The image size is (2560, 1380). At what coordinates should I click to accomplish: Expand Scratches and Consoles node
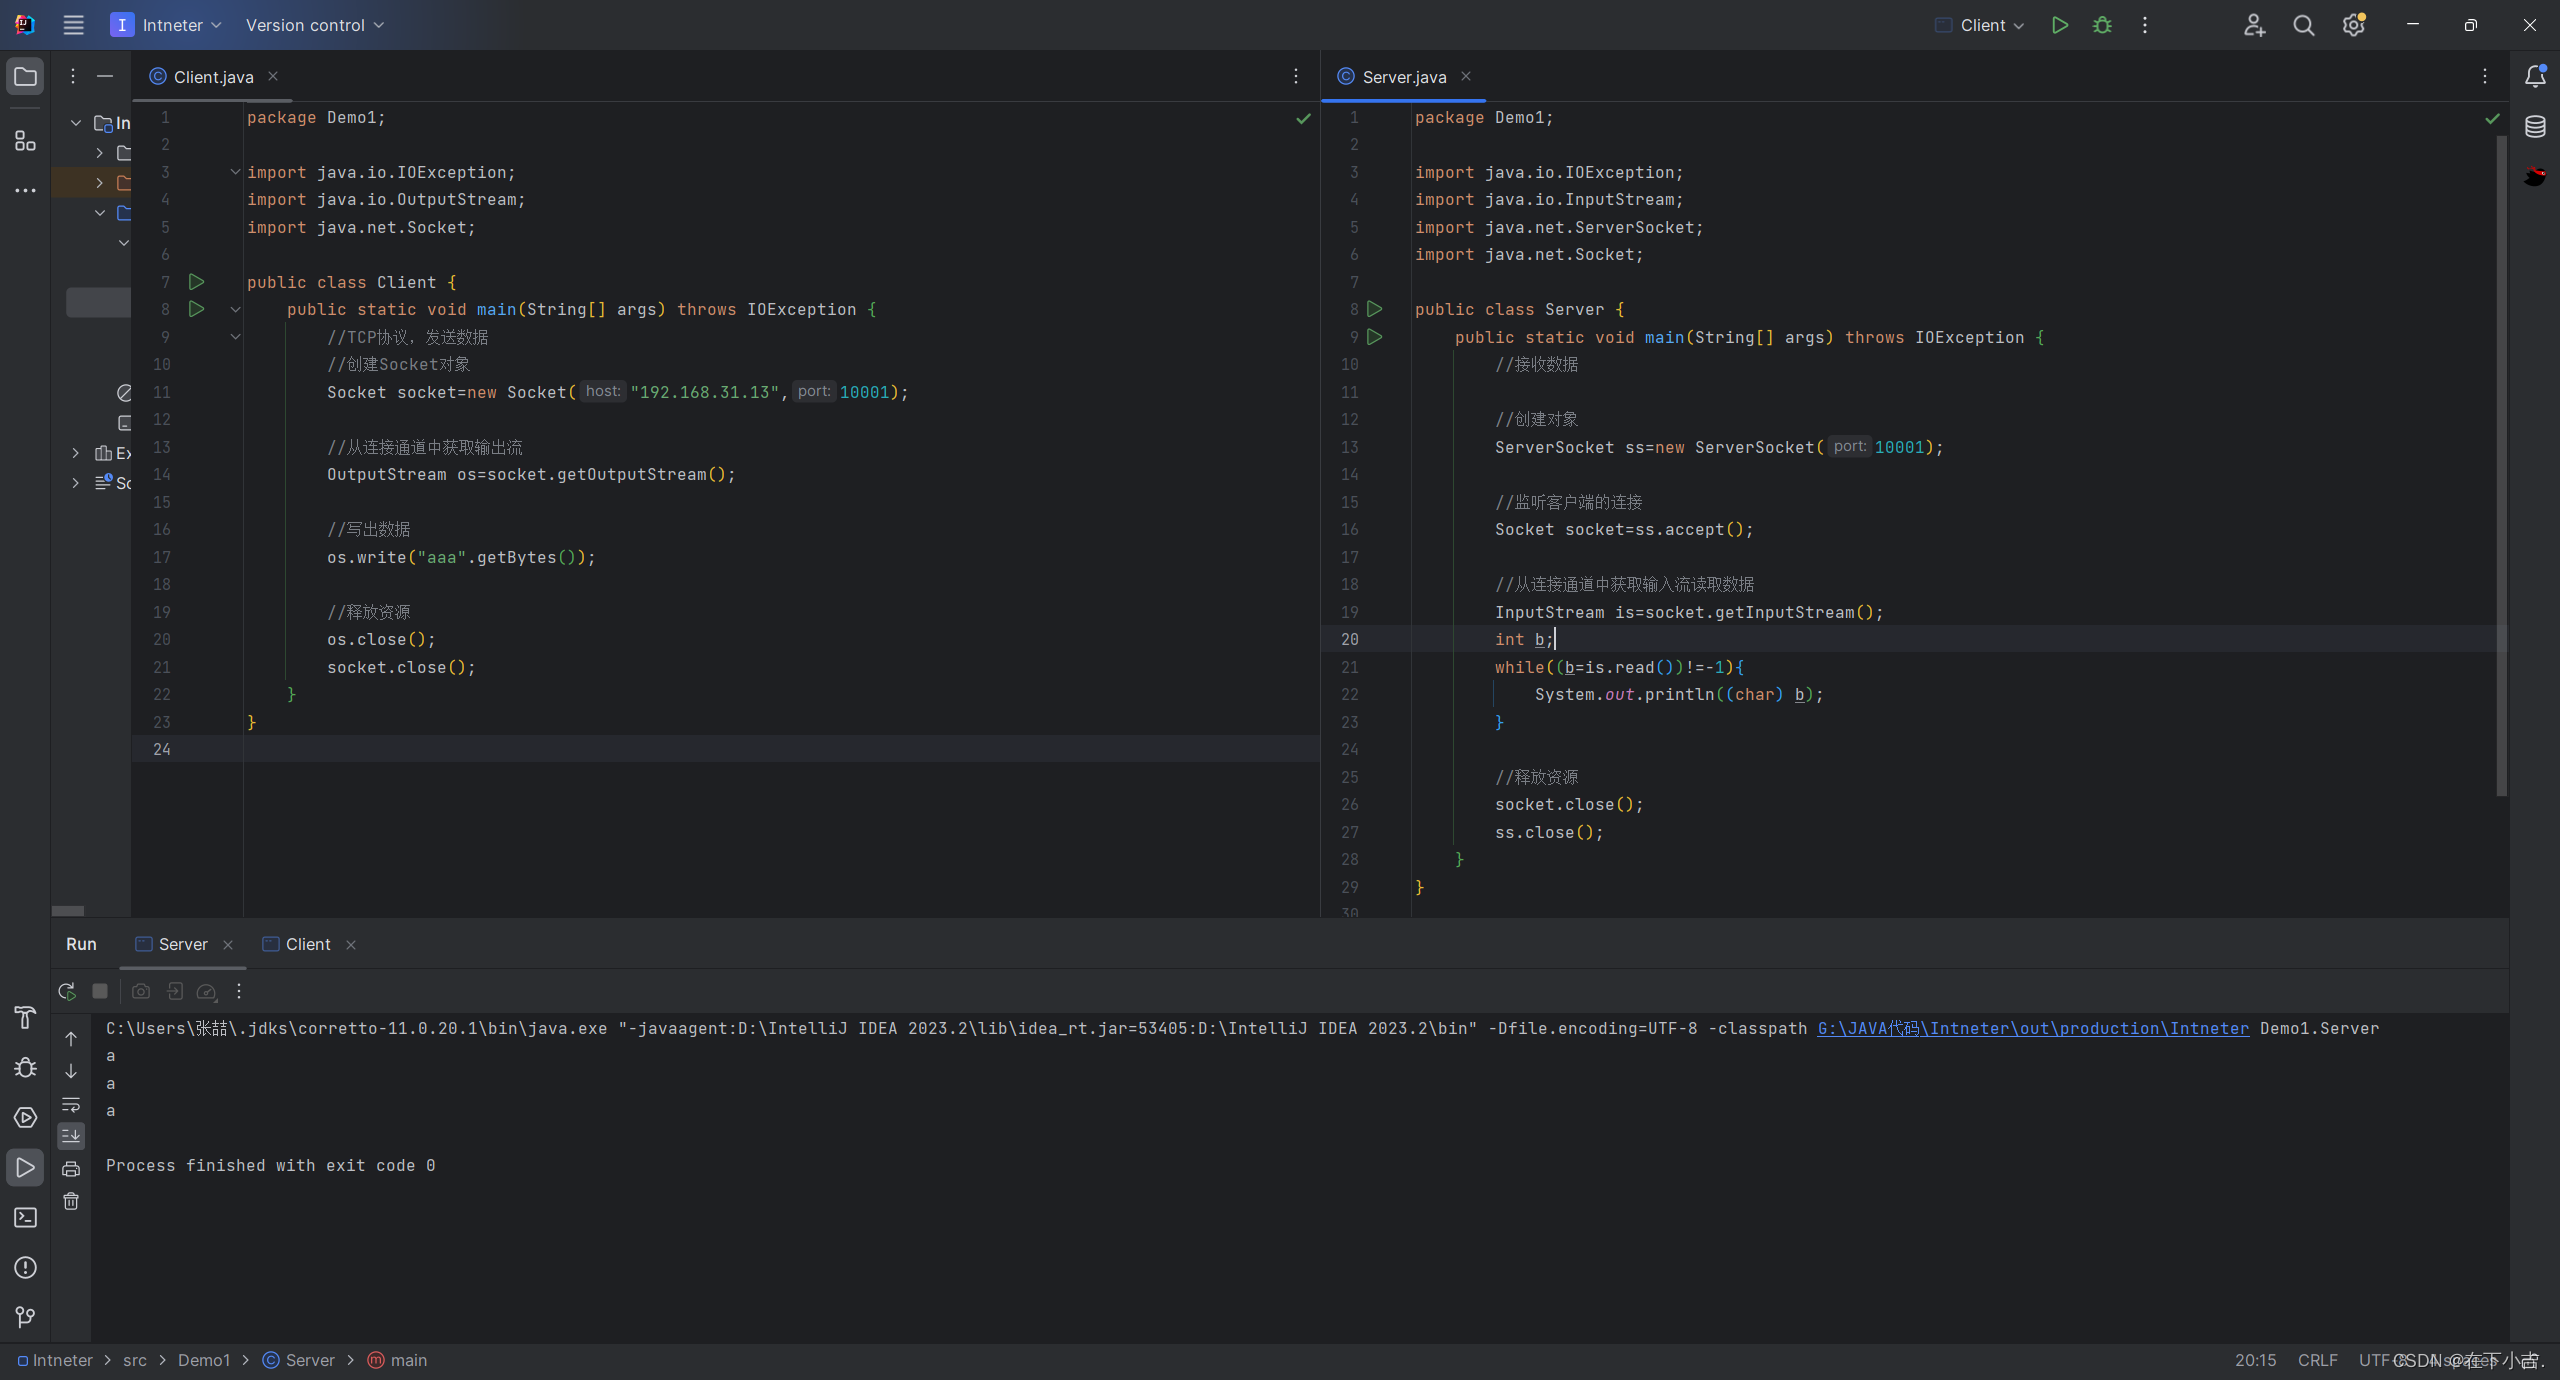tap(76, 483)
